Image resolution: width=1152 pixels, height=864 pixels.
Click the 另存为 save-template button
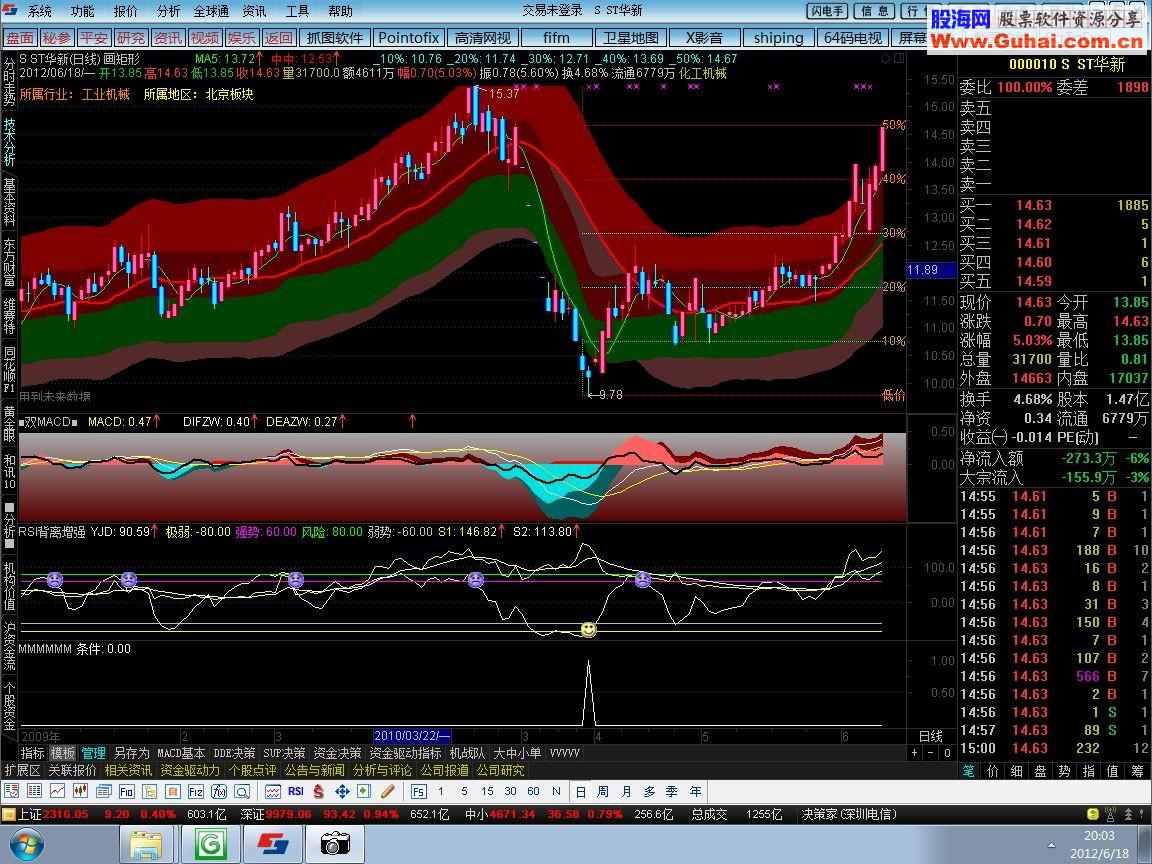[x=132, y=753]
